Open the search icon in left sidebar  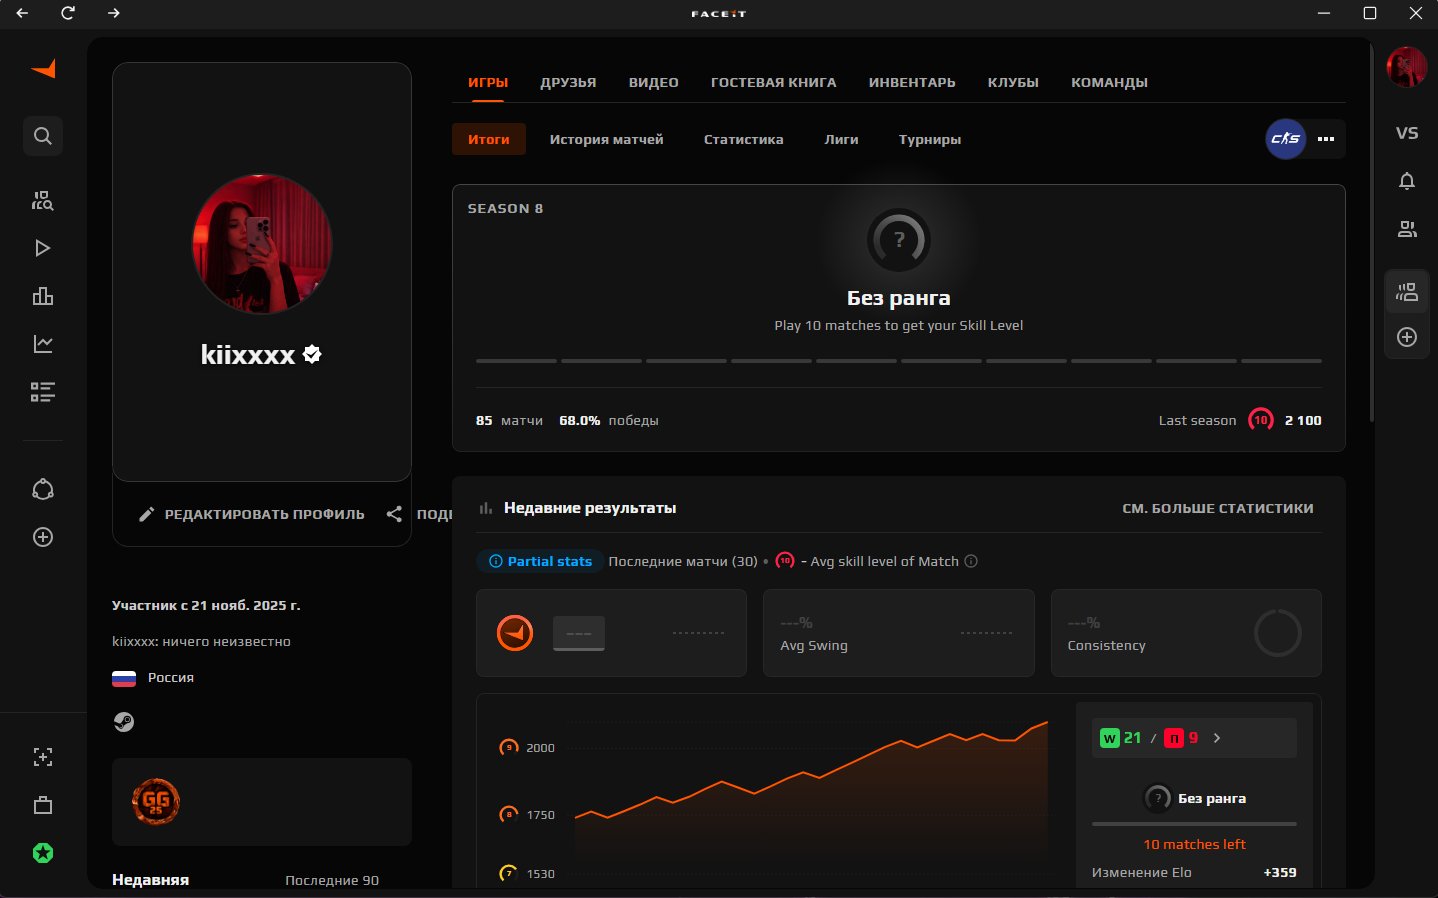43,136
